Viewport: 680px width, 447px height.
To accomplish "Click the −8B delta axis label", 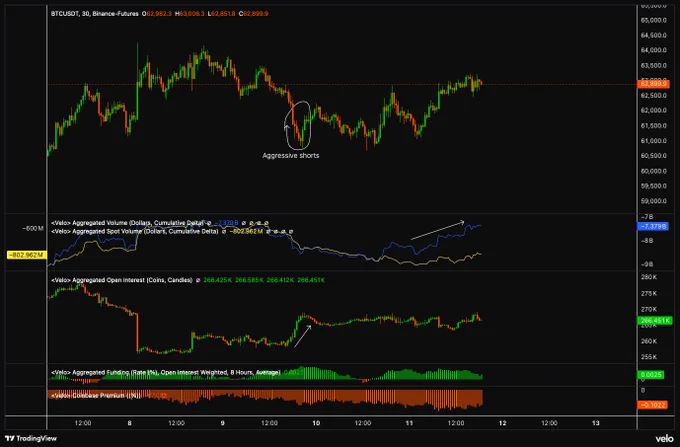I will click(647, 241).
